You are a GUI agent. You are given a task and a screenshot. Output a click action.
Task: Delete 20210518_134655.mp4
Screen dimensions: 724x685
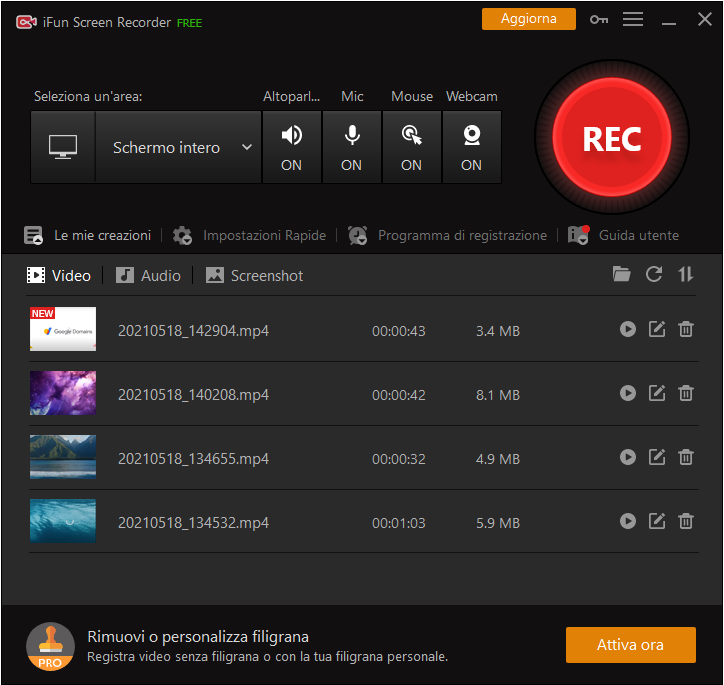point(686,457)
